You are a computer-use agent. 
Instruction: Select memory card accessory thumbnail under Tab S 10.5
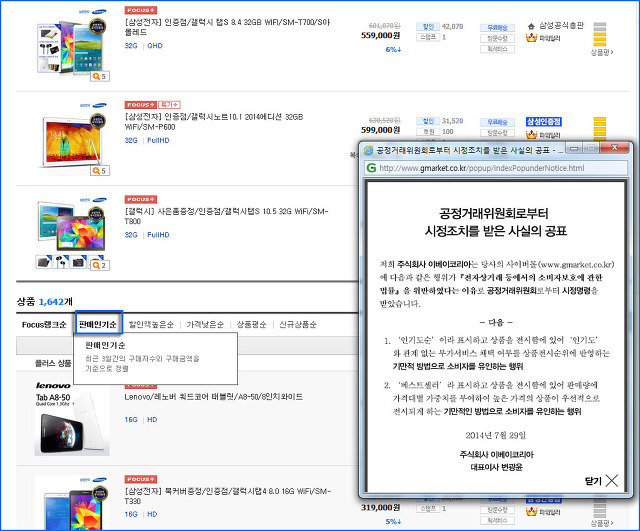78,262
